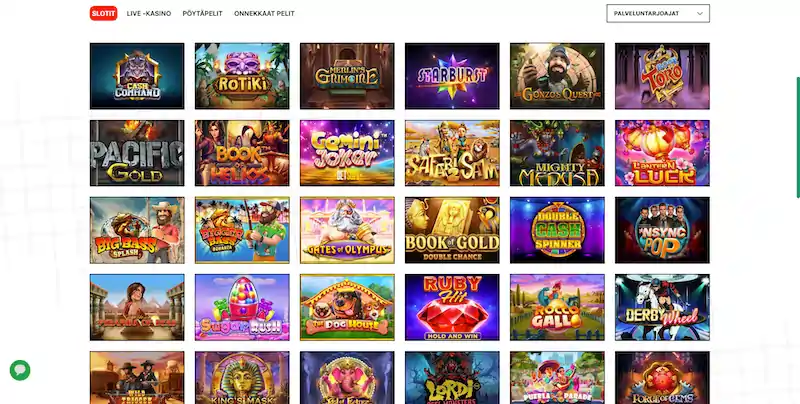Screen dimensions: 800x404
Task: Start the Double Cash Spinner game
Action: point(557,230)
